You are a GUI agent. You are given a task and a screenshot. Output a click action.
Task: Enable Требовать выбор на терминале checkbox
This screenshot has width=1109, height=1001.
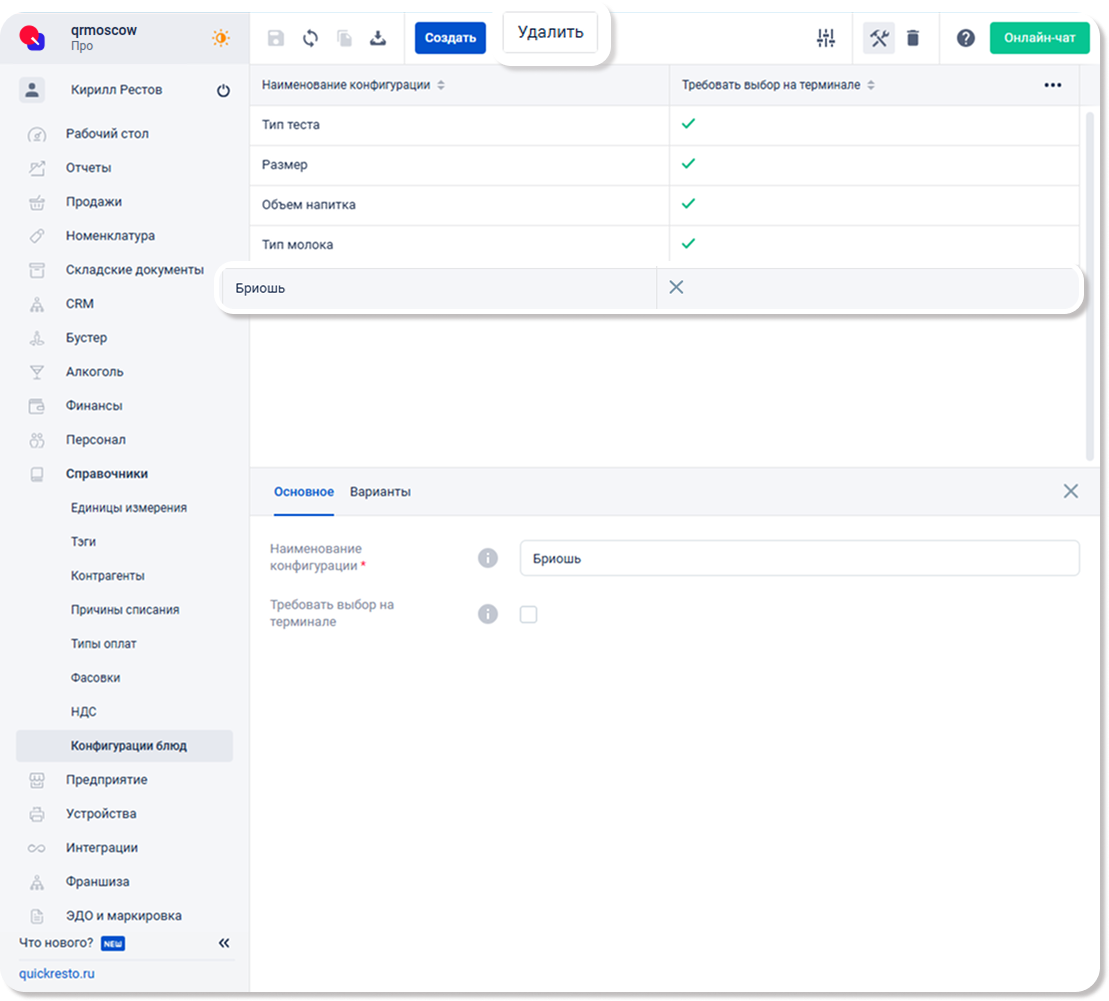tap(528, 614)
